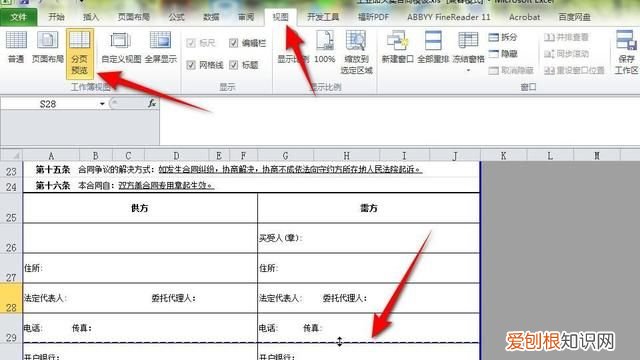
Task: Select column D header
Action: 176,156
